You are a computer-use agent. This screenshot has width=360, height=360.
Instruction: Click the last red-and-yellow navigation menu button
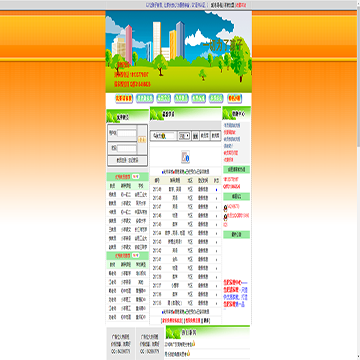click(234, 98)
